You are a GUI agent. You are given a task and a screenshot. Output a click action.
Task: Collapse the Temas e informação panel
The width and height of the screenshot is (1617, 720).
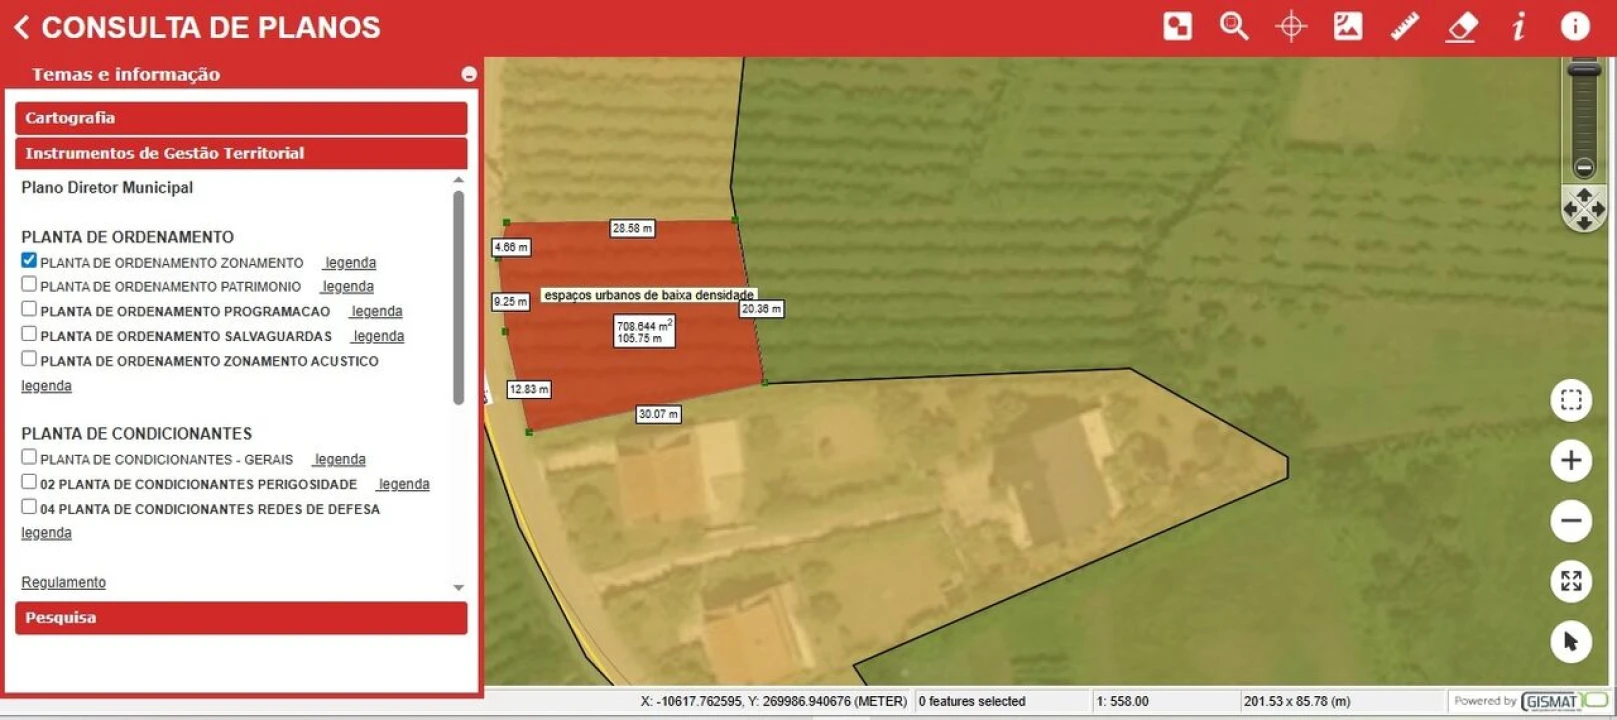point(468,74)
